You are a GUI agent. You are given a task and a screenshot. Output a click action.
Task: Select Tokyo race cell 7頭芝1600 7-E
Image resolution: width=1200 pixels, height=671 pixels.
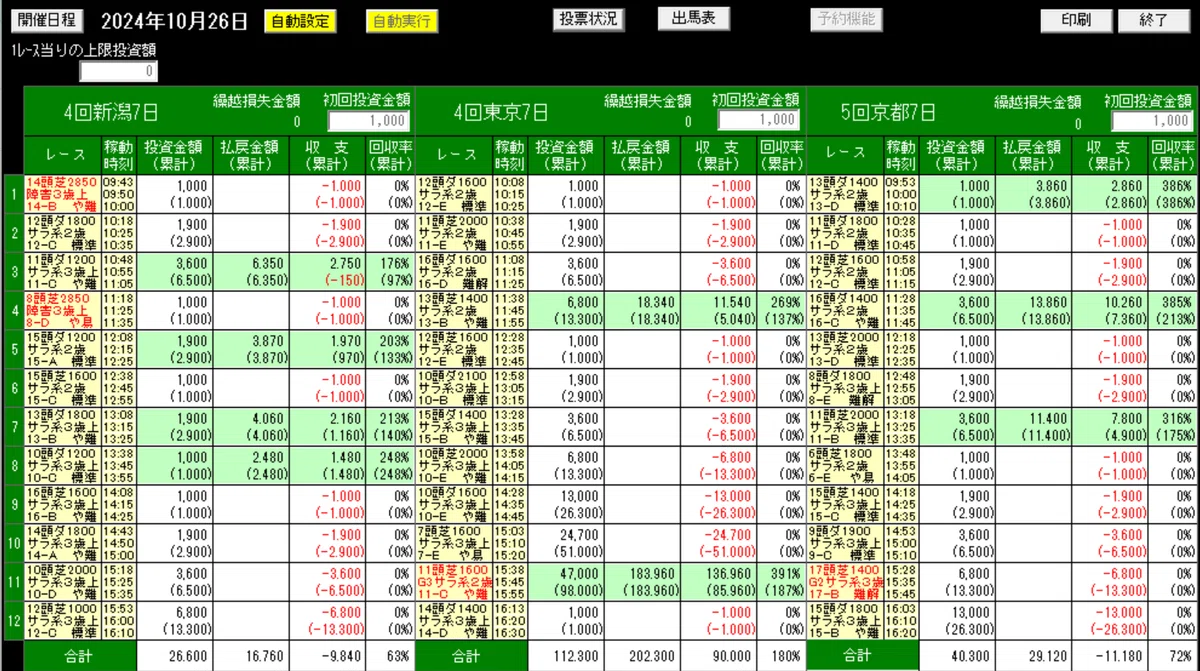click(453, 542)
